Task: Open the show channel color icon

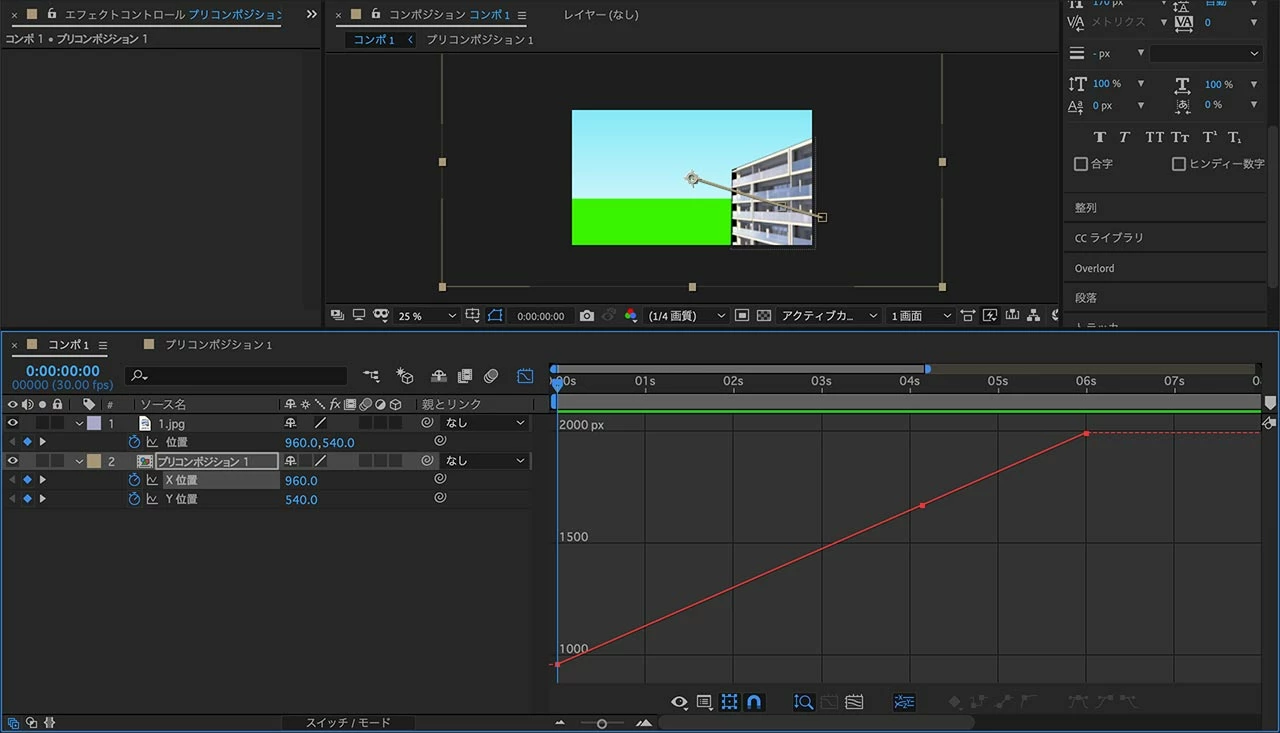Action: (x=630, y=315)
